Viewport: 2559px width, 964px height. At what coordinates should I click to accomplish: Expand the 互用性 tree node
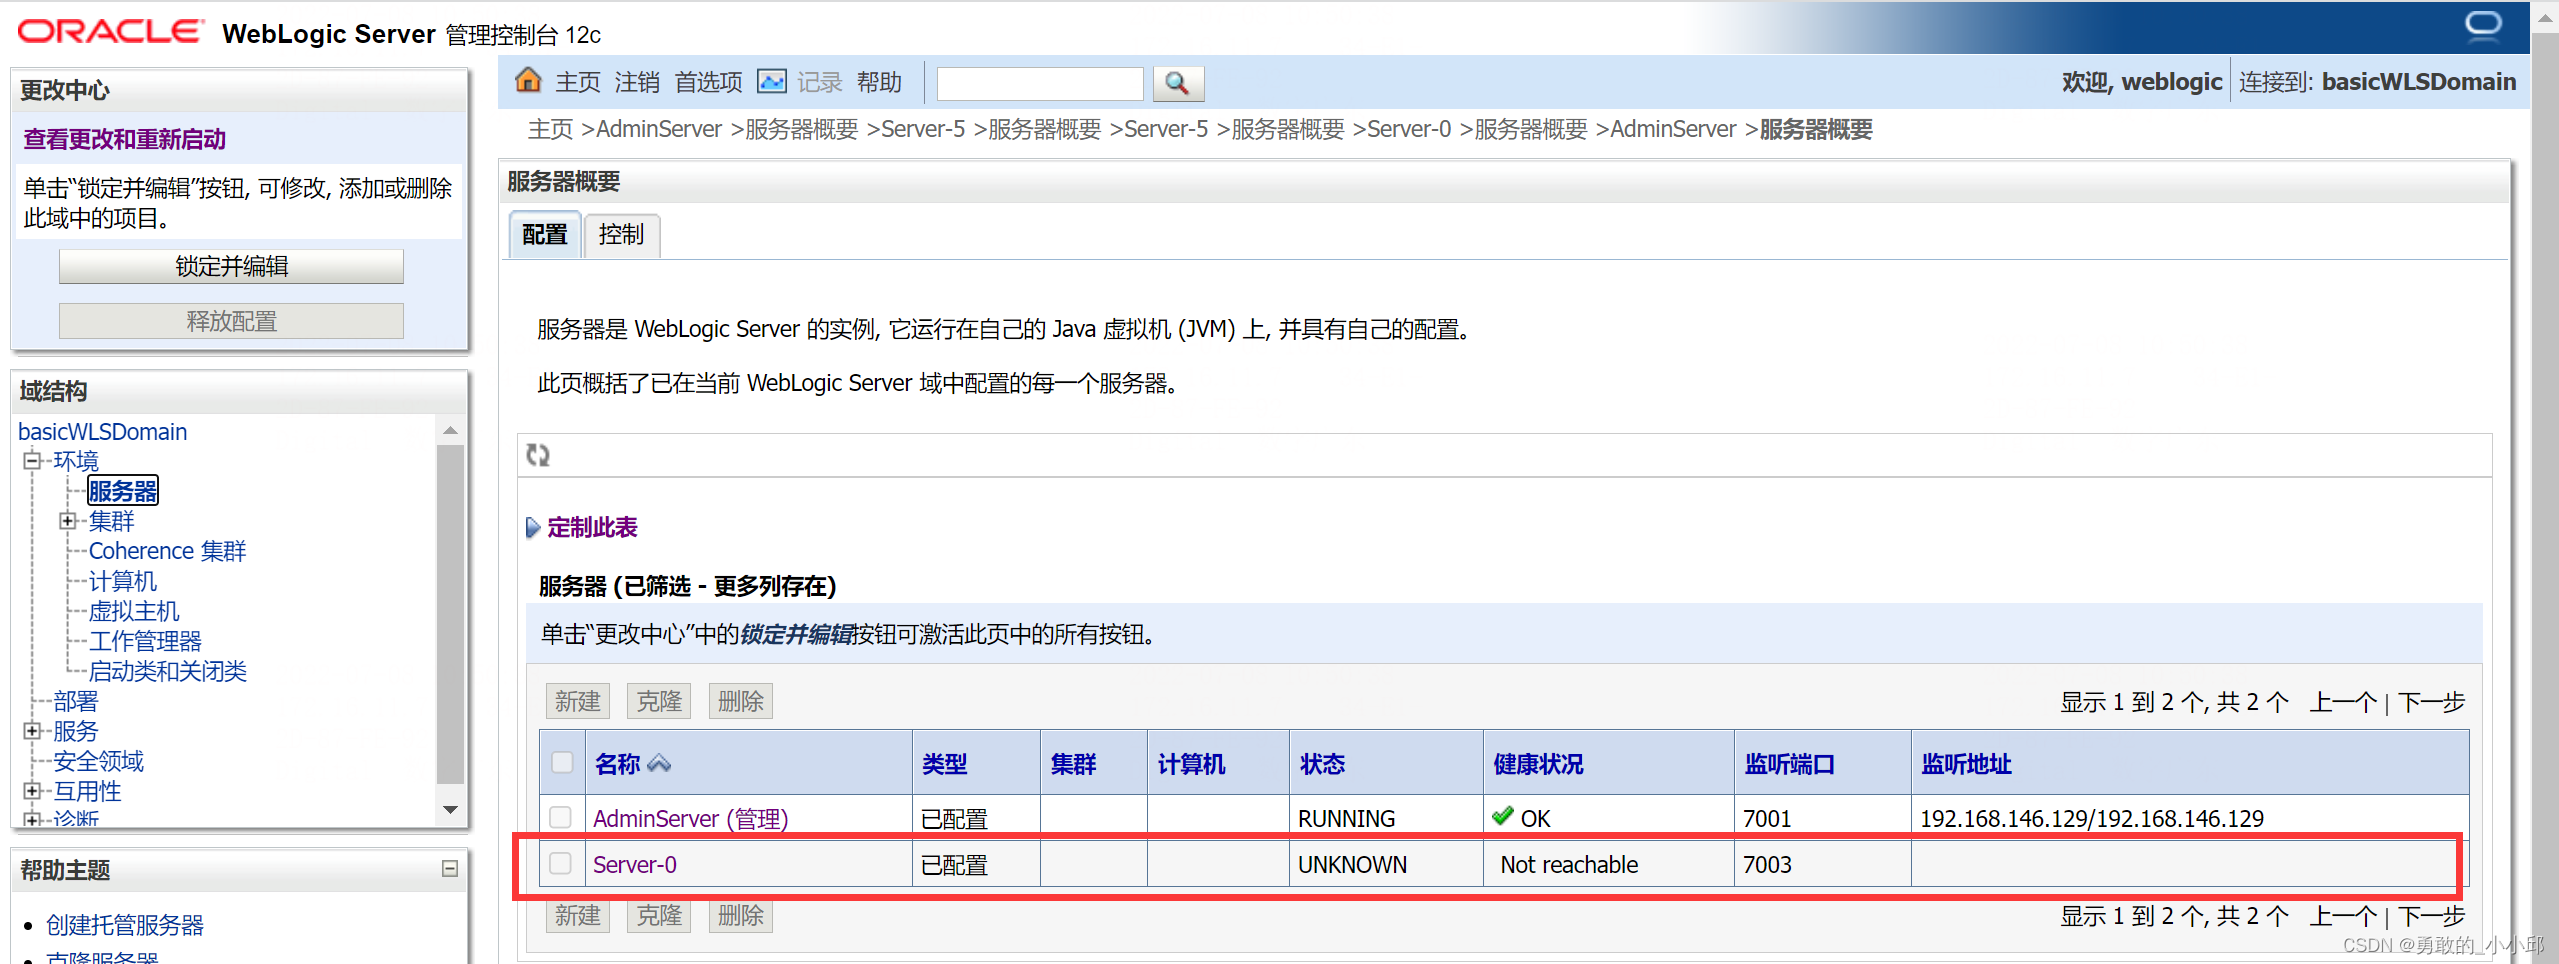coord(33,790)
